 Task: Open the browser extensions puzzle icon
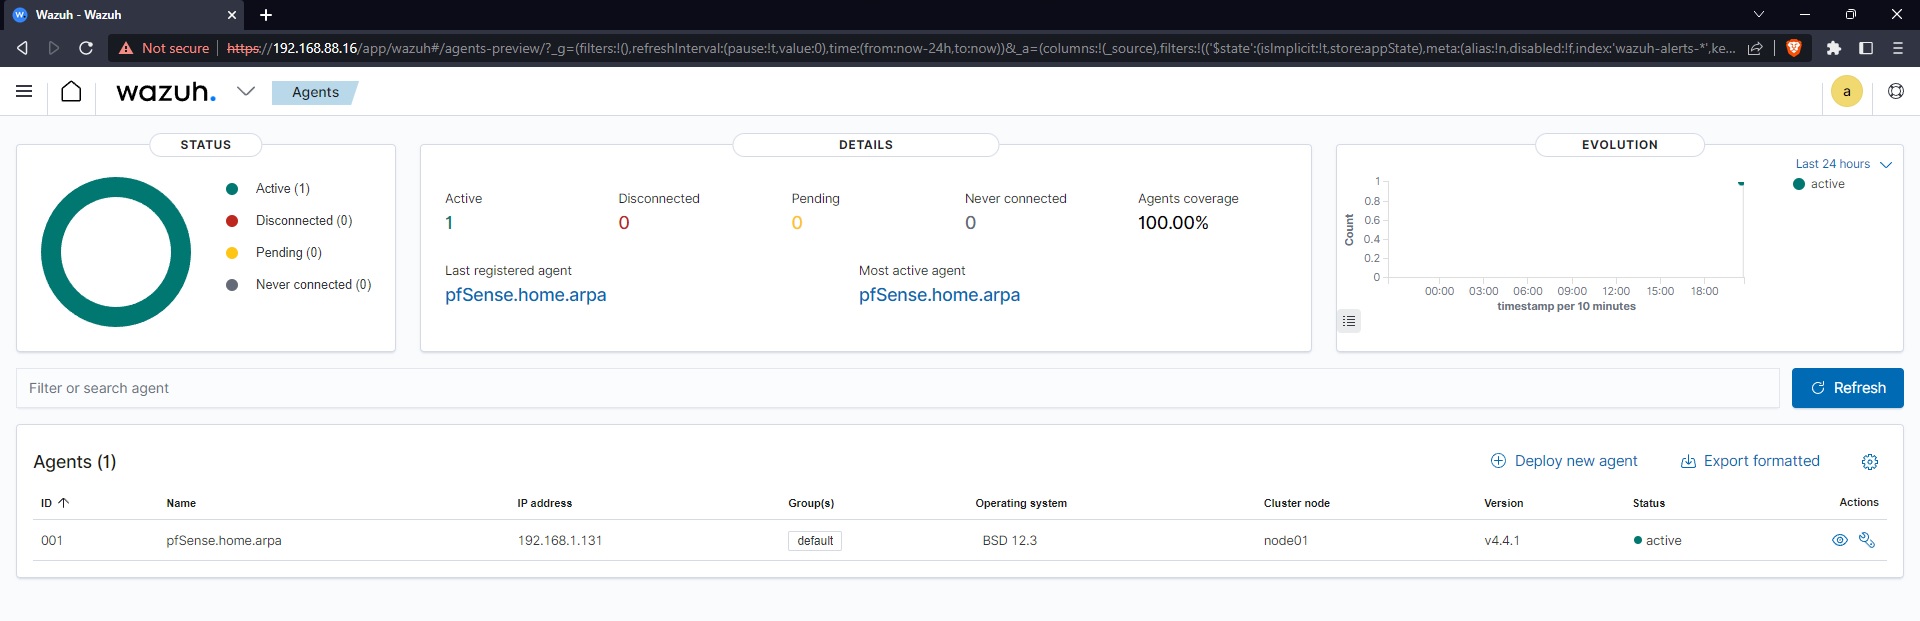[1833, 48]
